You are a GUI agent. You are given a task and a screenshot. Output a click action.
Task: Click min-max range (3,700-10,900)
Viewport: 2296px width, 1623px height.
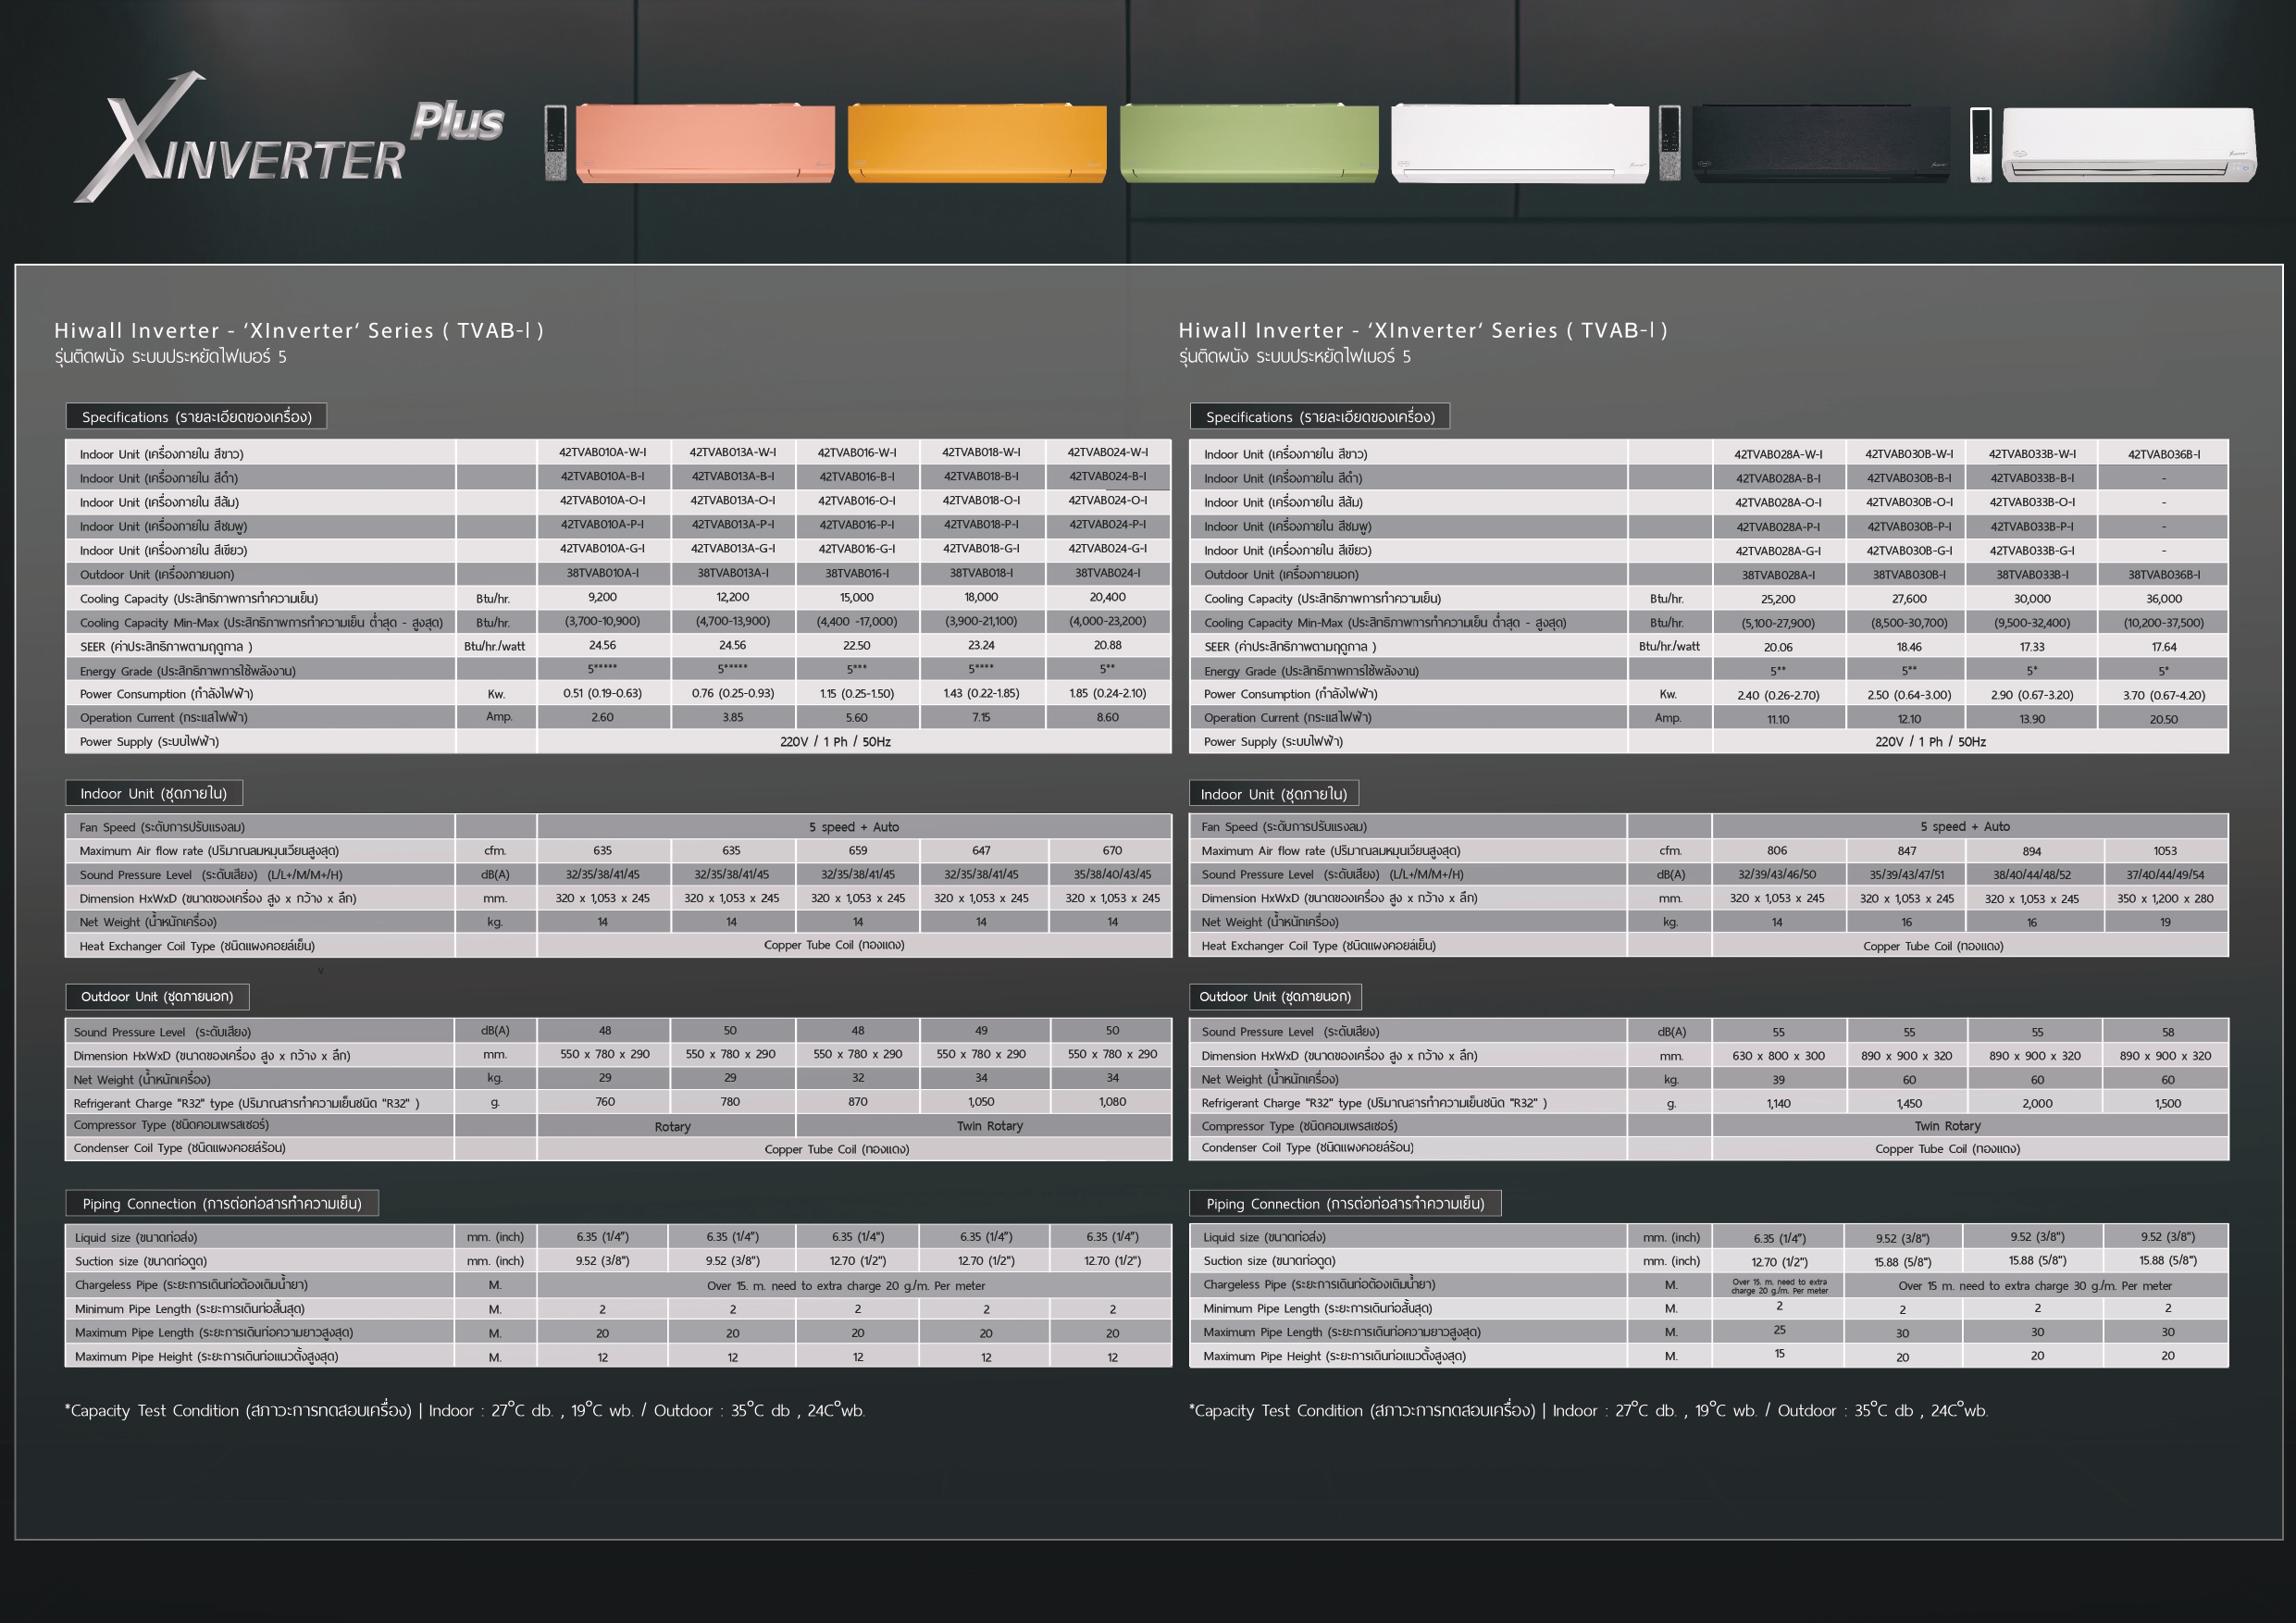(x=602, y=621)
